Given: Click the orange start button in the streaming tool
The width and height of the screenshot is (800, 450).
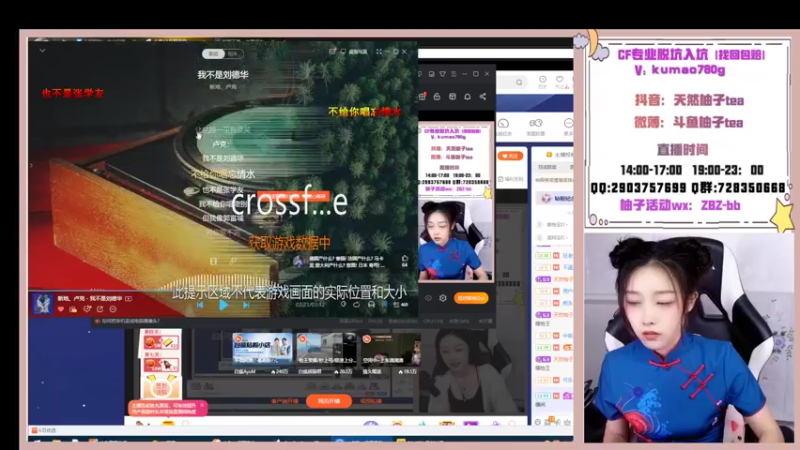Looking at the screenshot, I should click(x=470, y=298).
